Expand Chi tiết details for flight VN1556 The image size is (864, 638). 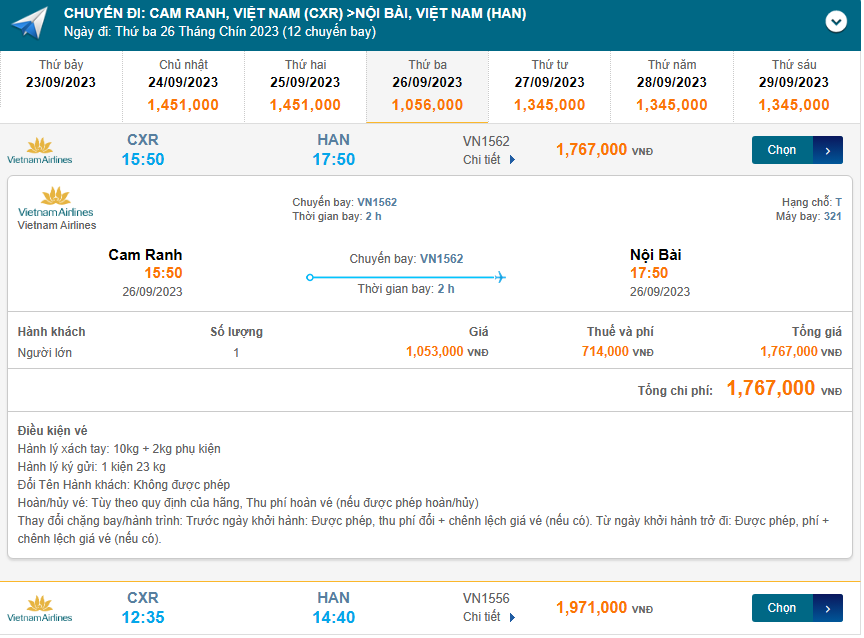pyautogui.click(x=489, y=617)
